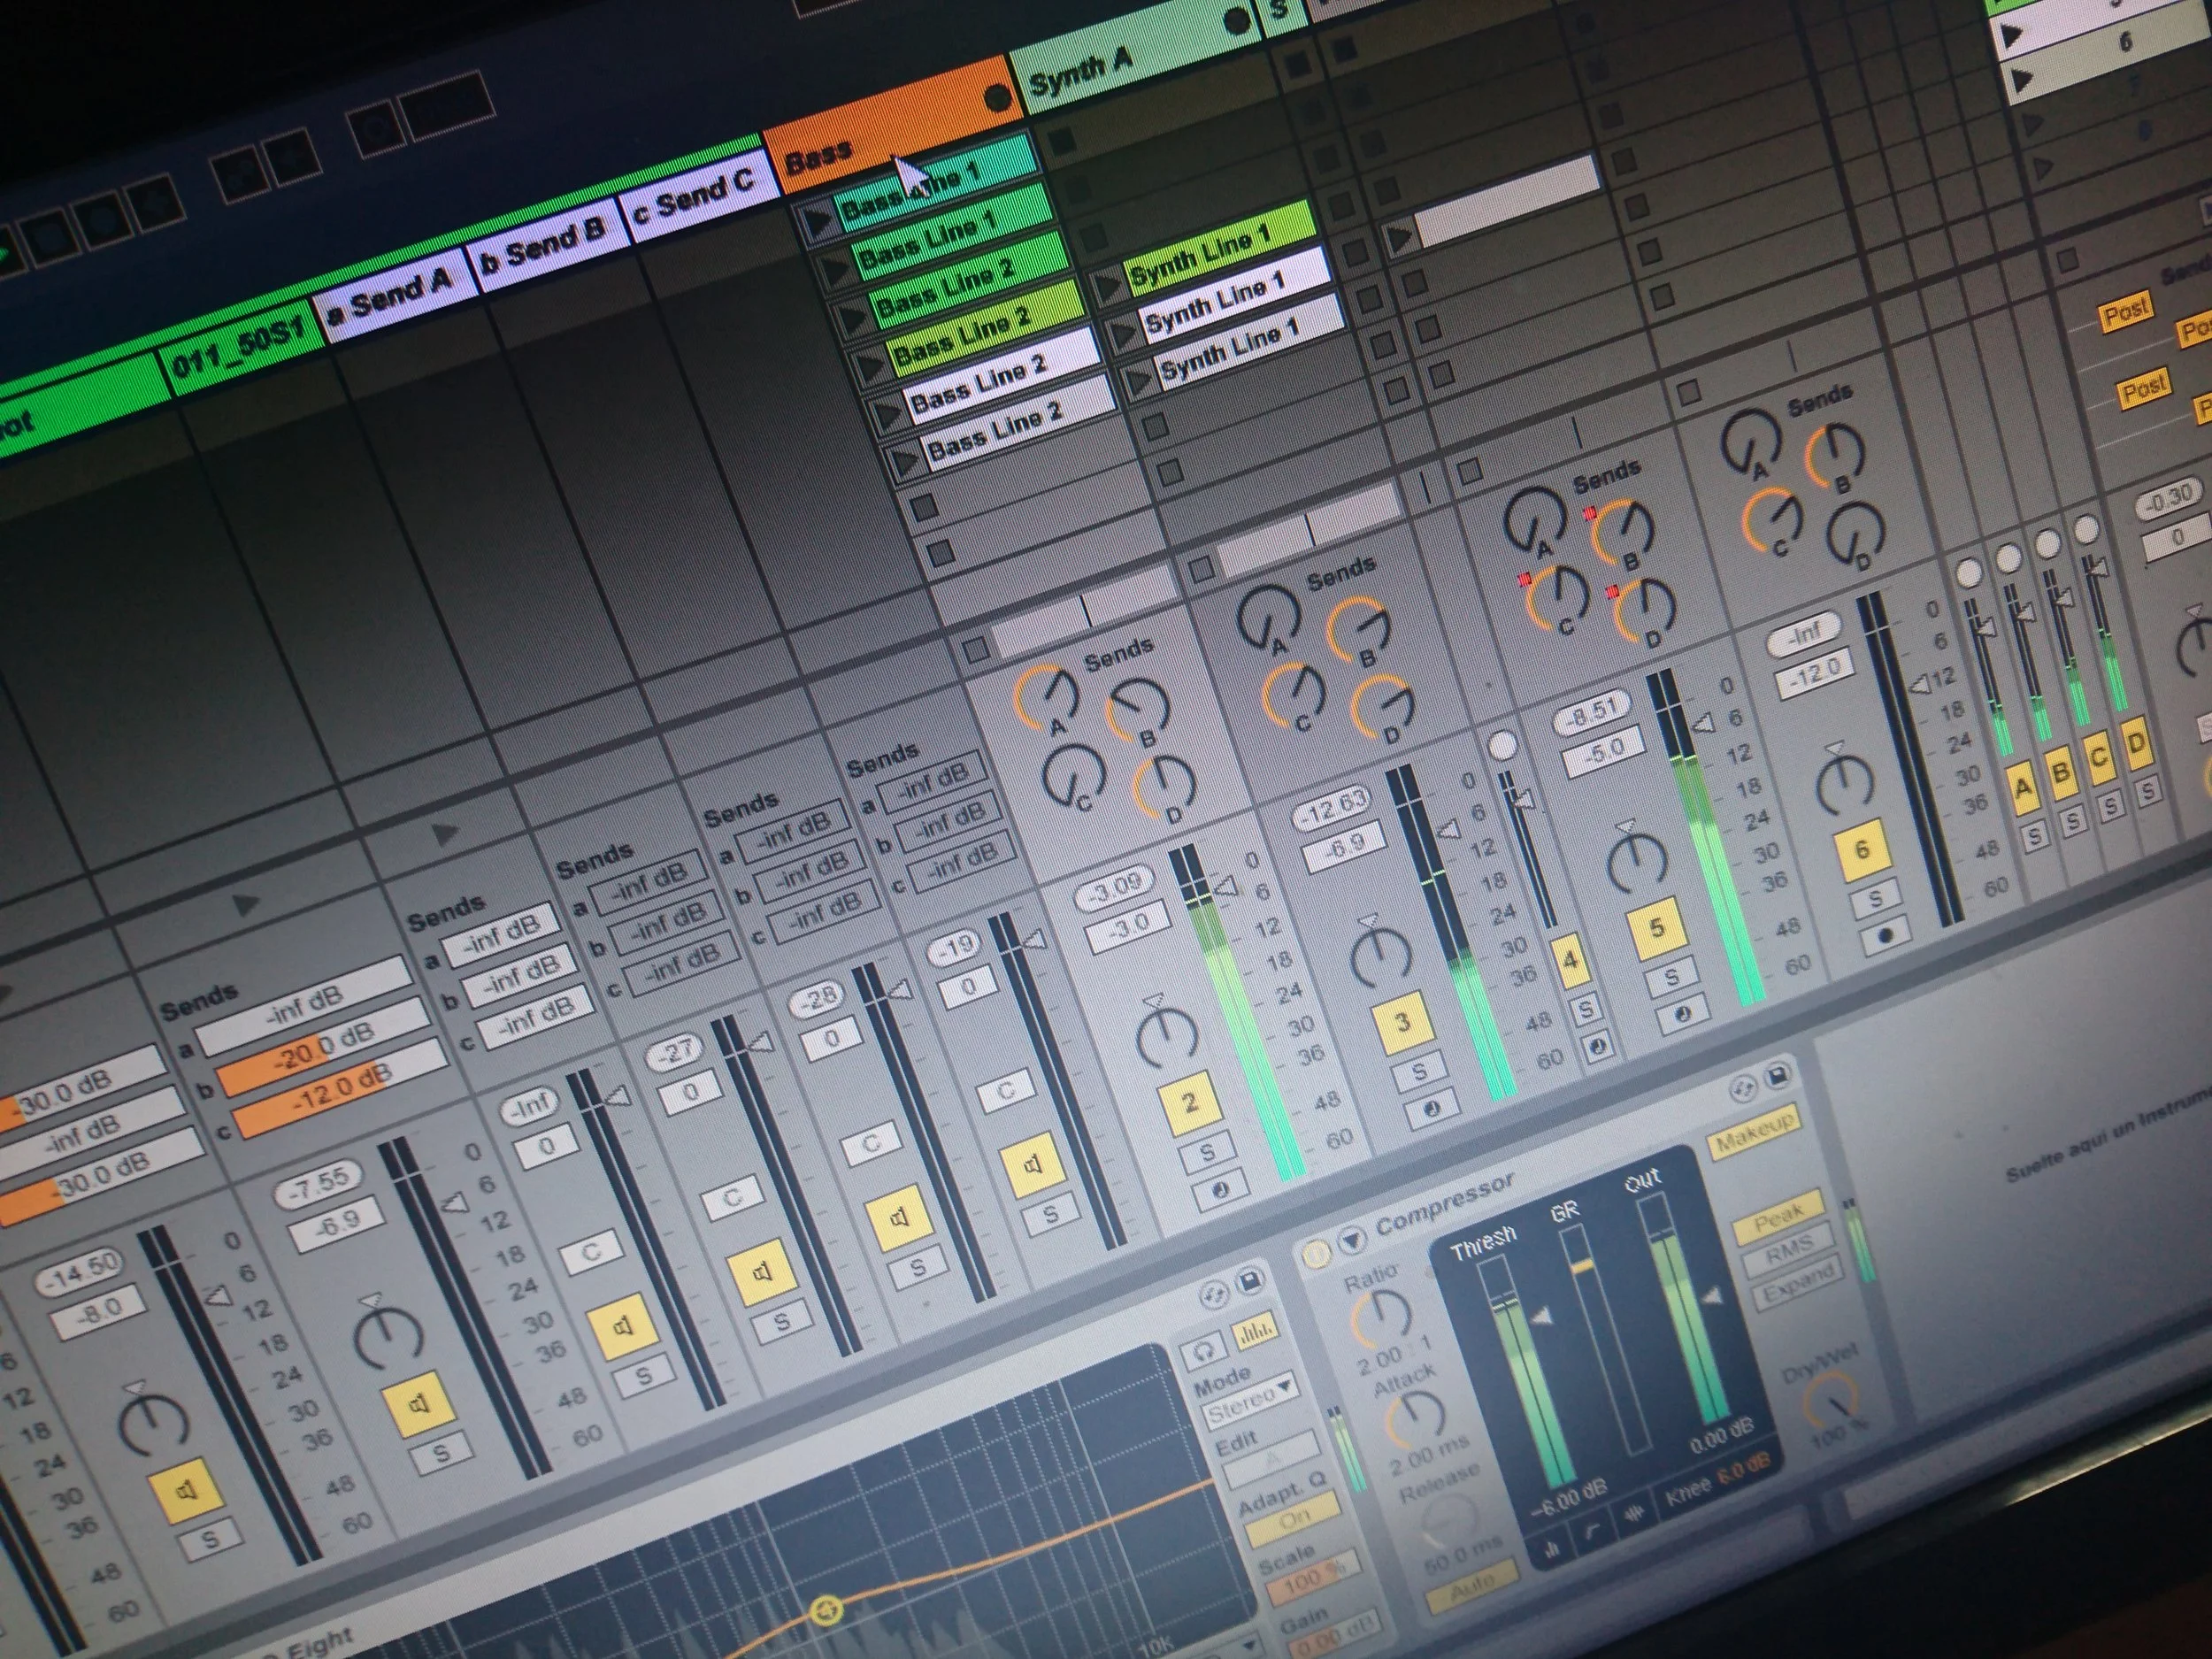Toggle EQ Eight spectrum analyzer icon
This screenshot has height=1659, width=2212.
pyautogui.click(x=1256, y=1331)
